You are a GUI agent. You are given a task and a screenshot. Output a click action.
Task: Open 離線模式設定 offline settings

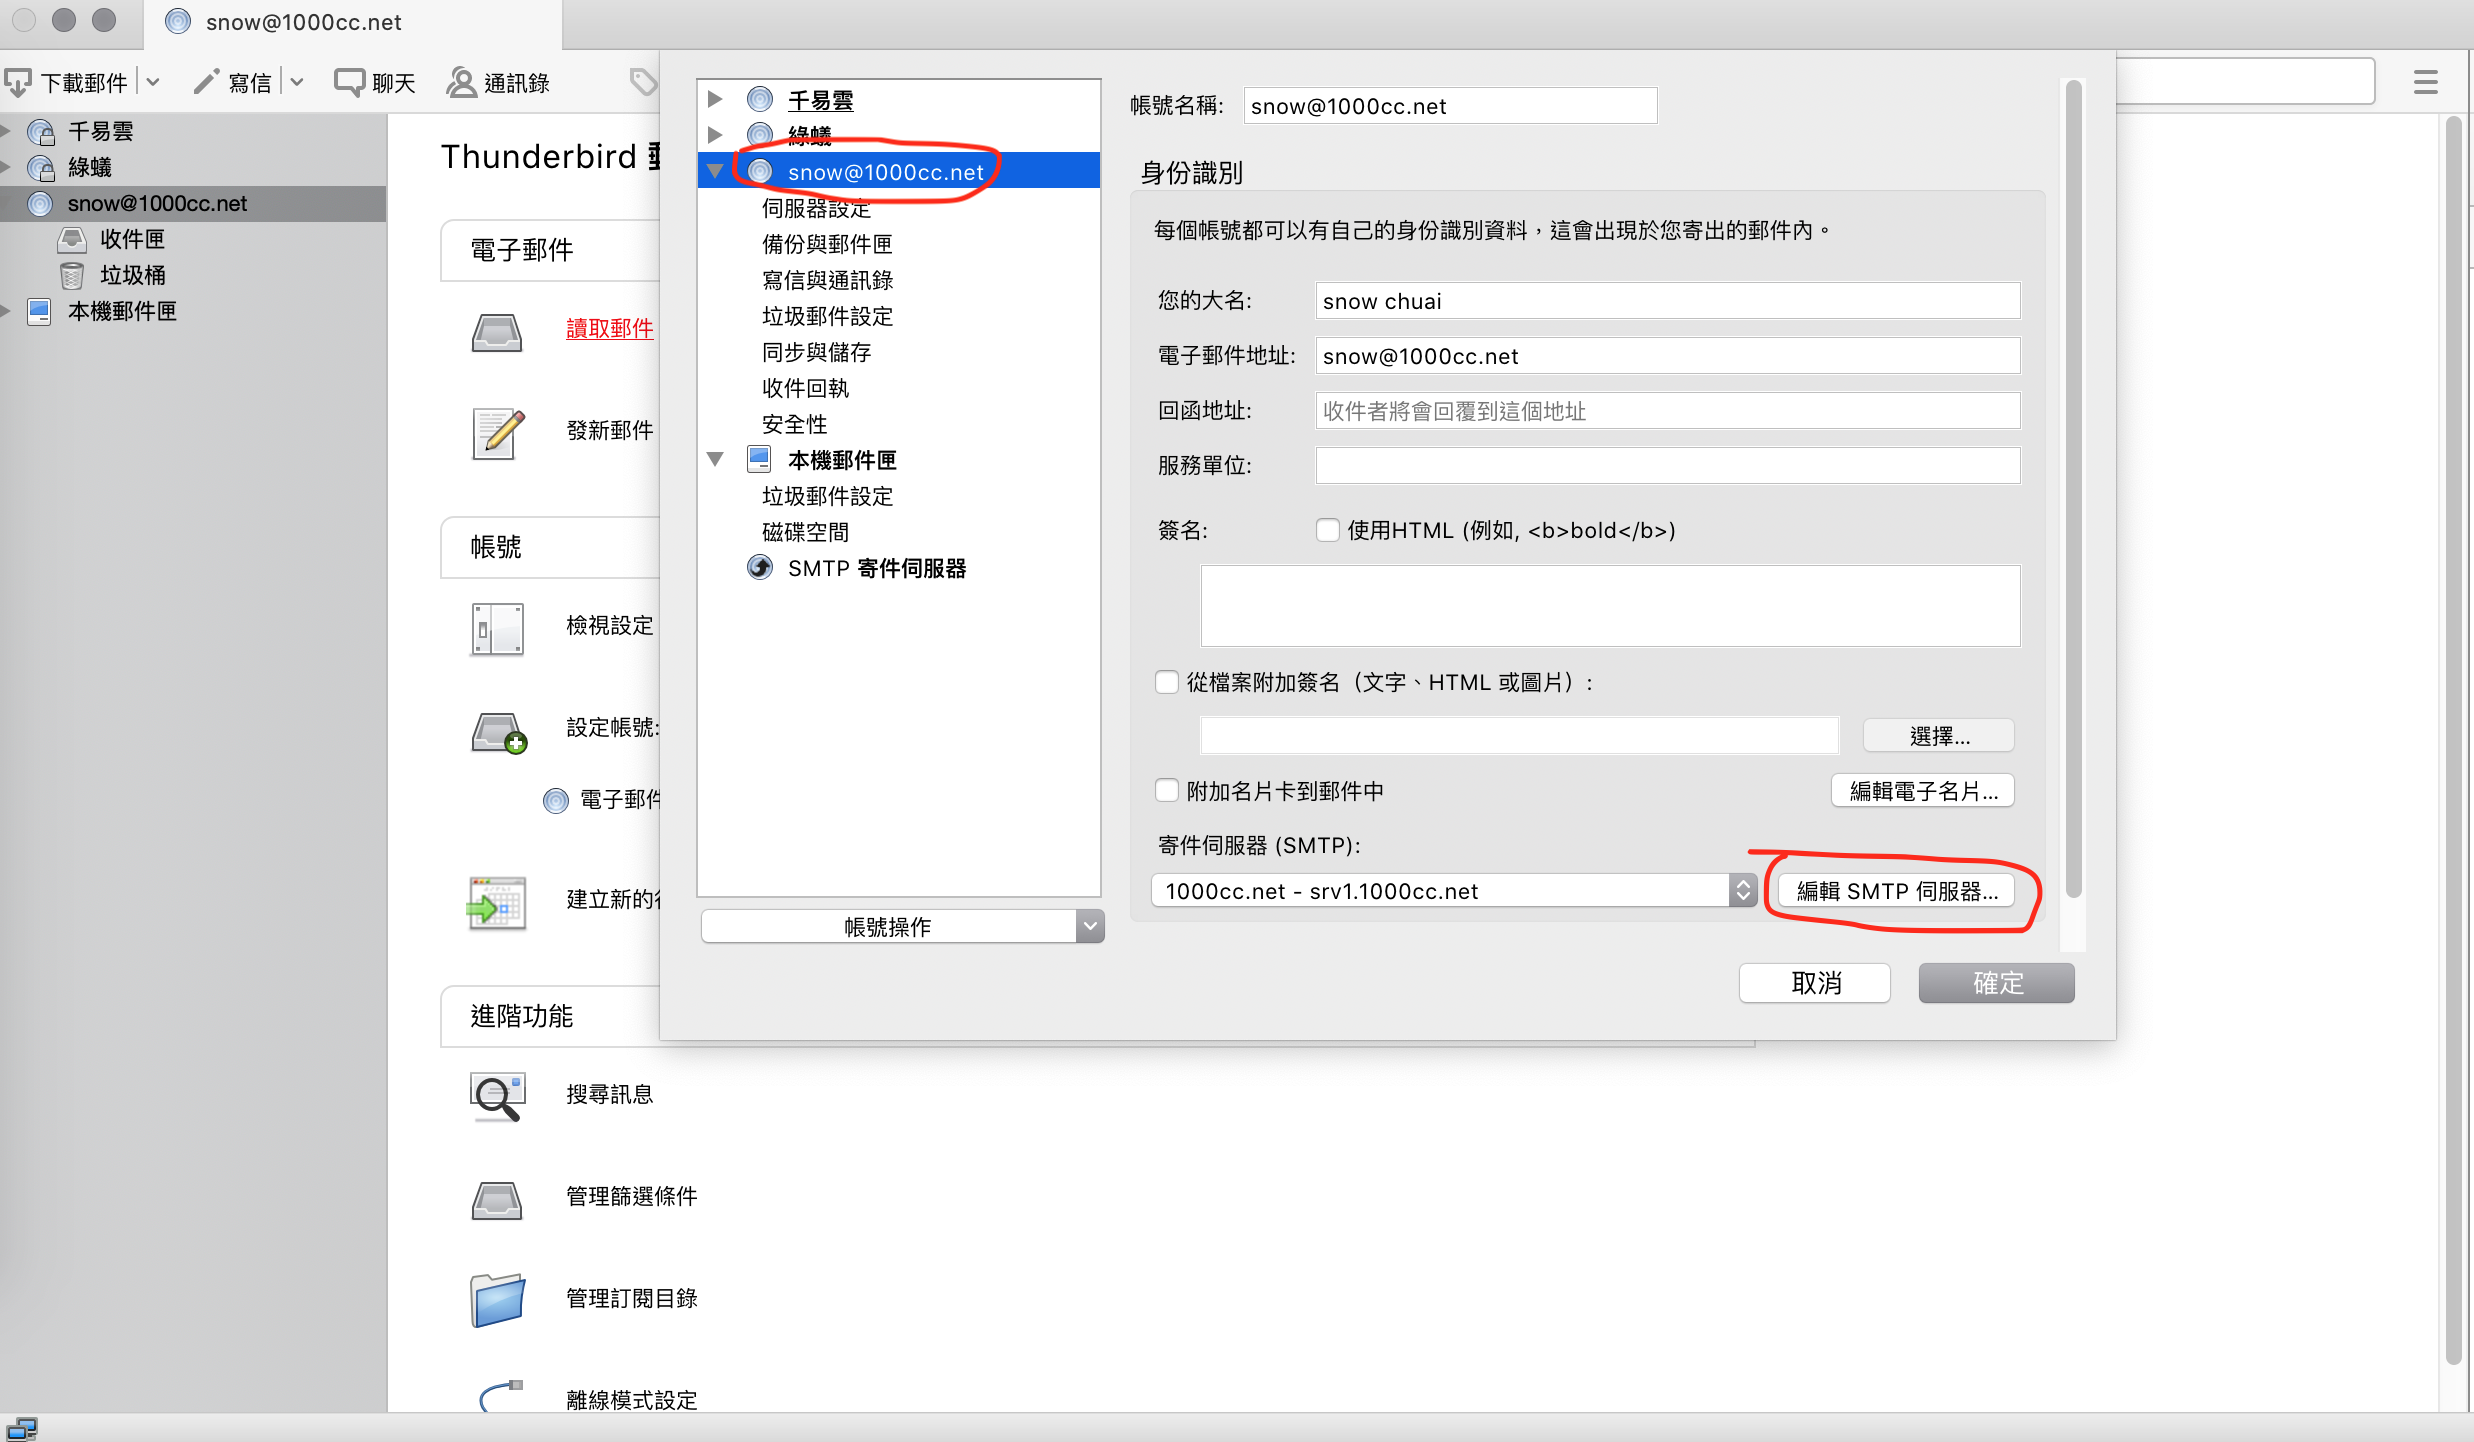tap(632, 1400)
